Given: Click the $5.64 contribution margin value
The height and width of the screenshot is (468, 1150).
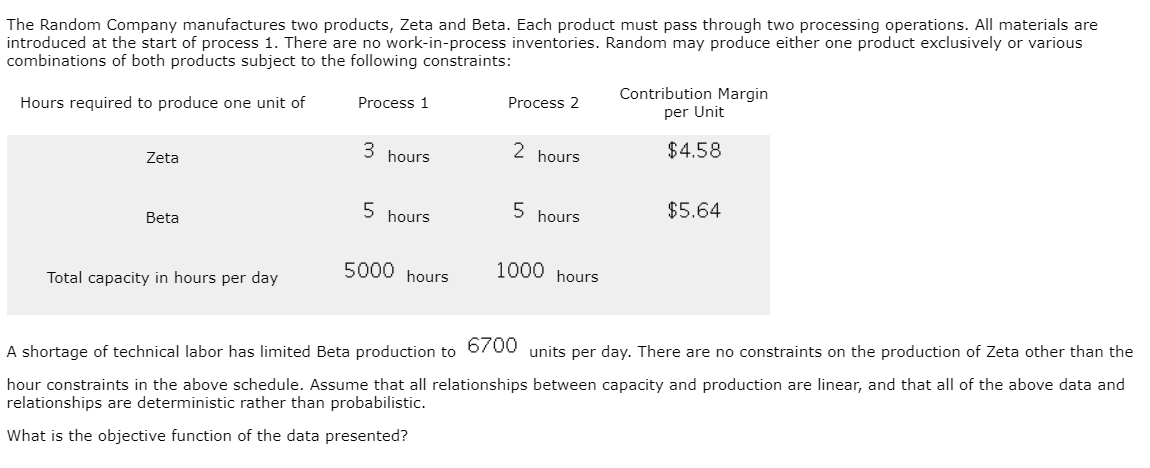Looking at the screenshot, I should (695, 211).
